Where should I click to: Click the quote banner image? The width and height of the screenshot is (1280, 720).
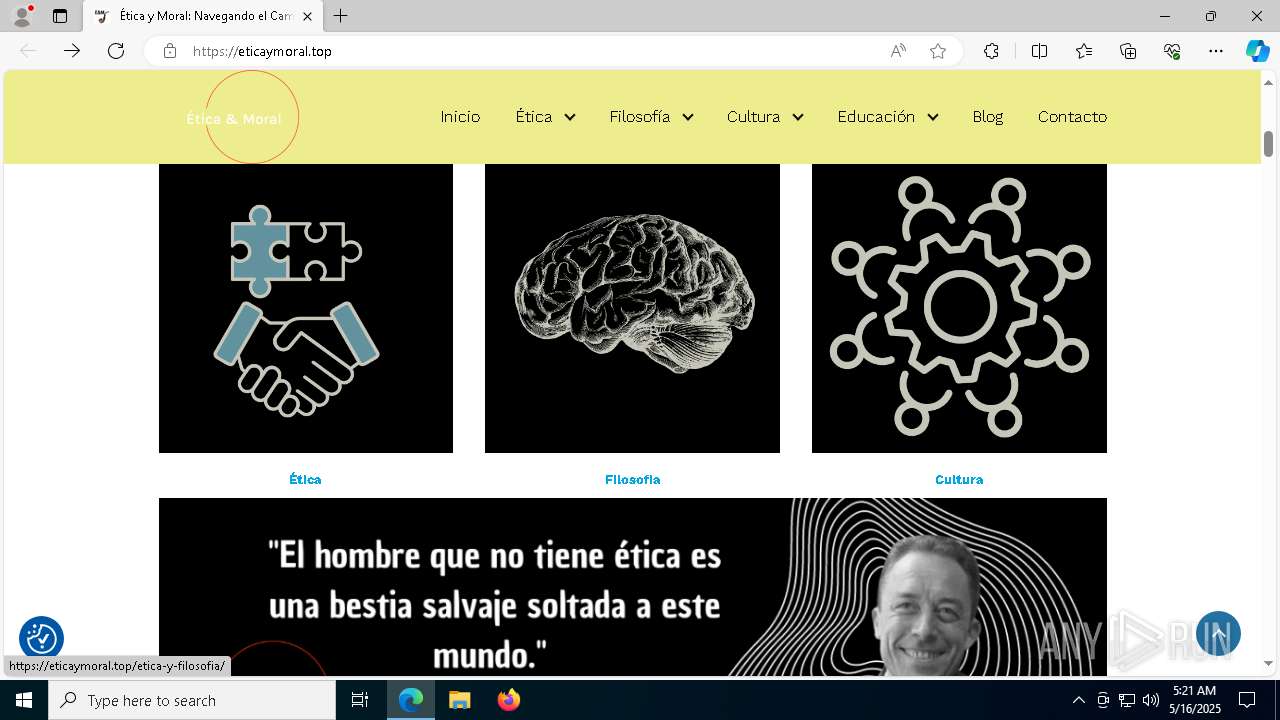tap(632, 587)
